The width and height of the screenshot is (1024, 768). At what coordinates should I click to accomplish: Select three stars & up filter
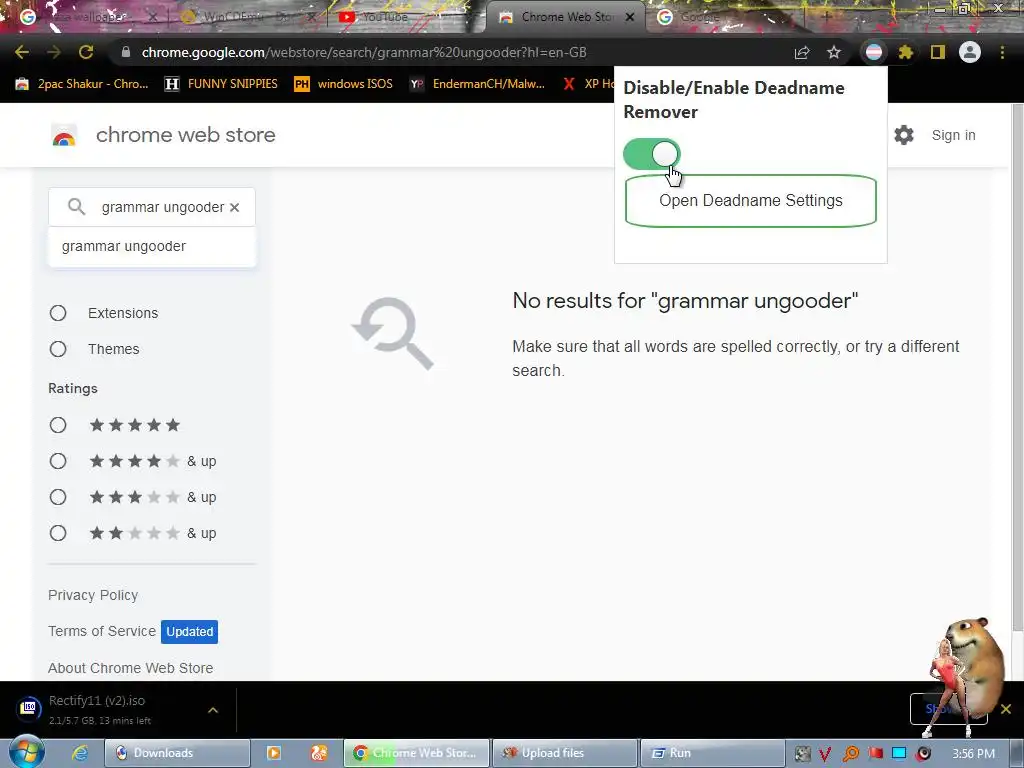point(58,497)
